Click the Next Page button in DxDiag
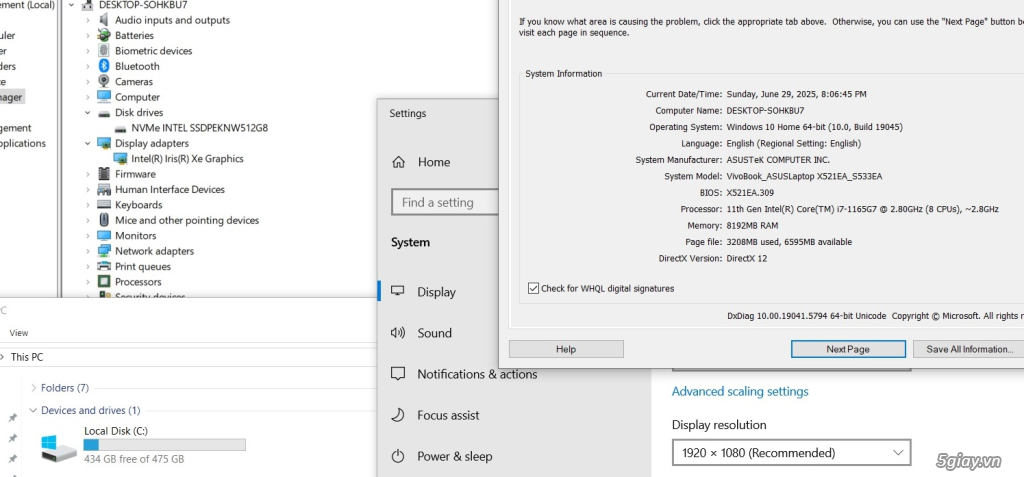The image size is (1024, 477). click(848, 349)
